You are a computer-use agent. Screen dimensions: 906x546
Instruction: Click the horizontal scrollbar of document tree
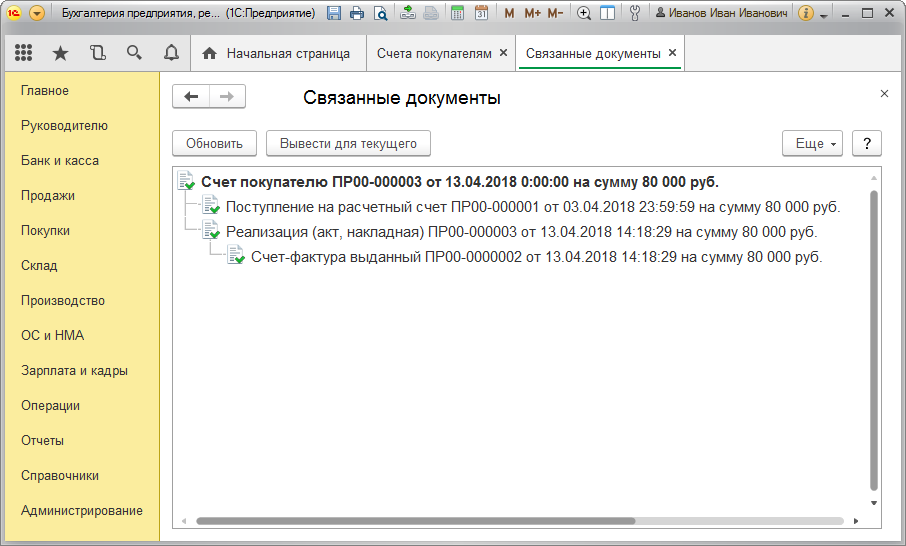415,521
